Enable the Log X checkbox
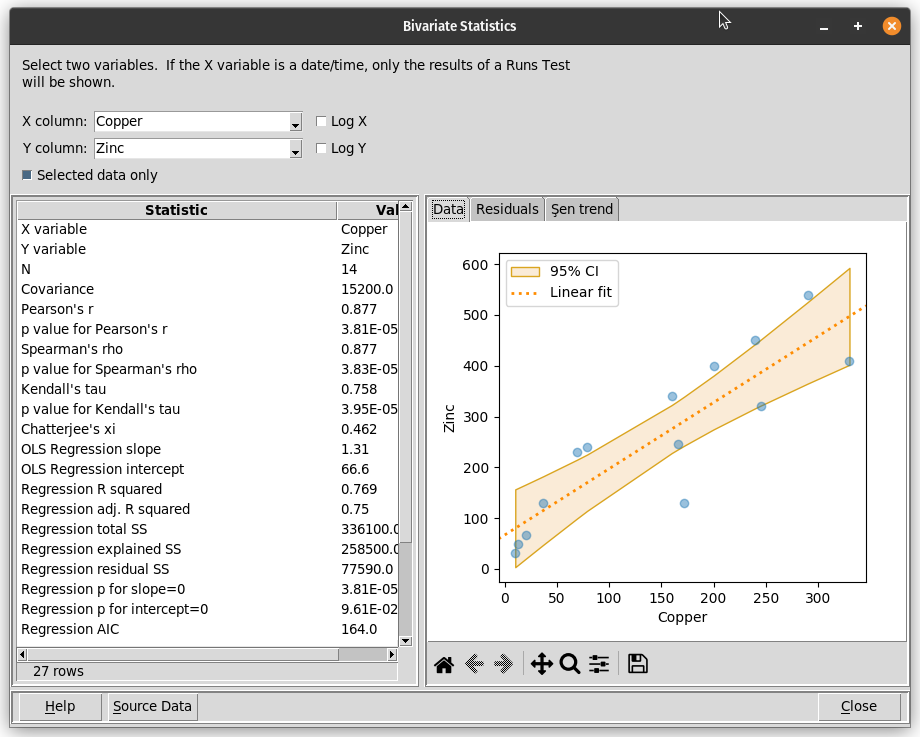920x737 pixels. point(322,122)
